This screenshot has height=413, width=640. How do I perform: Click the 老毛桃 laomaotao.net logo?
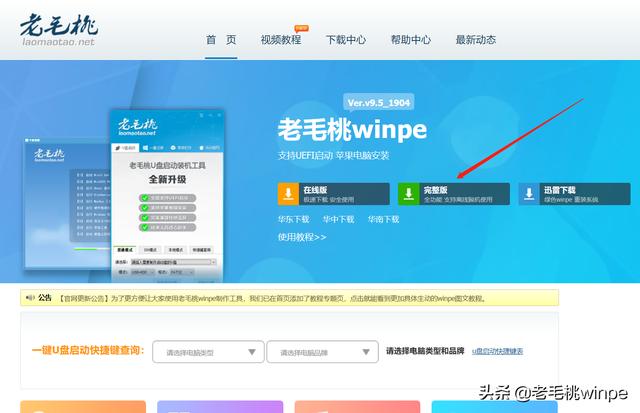click(58, 30)
